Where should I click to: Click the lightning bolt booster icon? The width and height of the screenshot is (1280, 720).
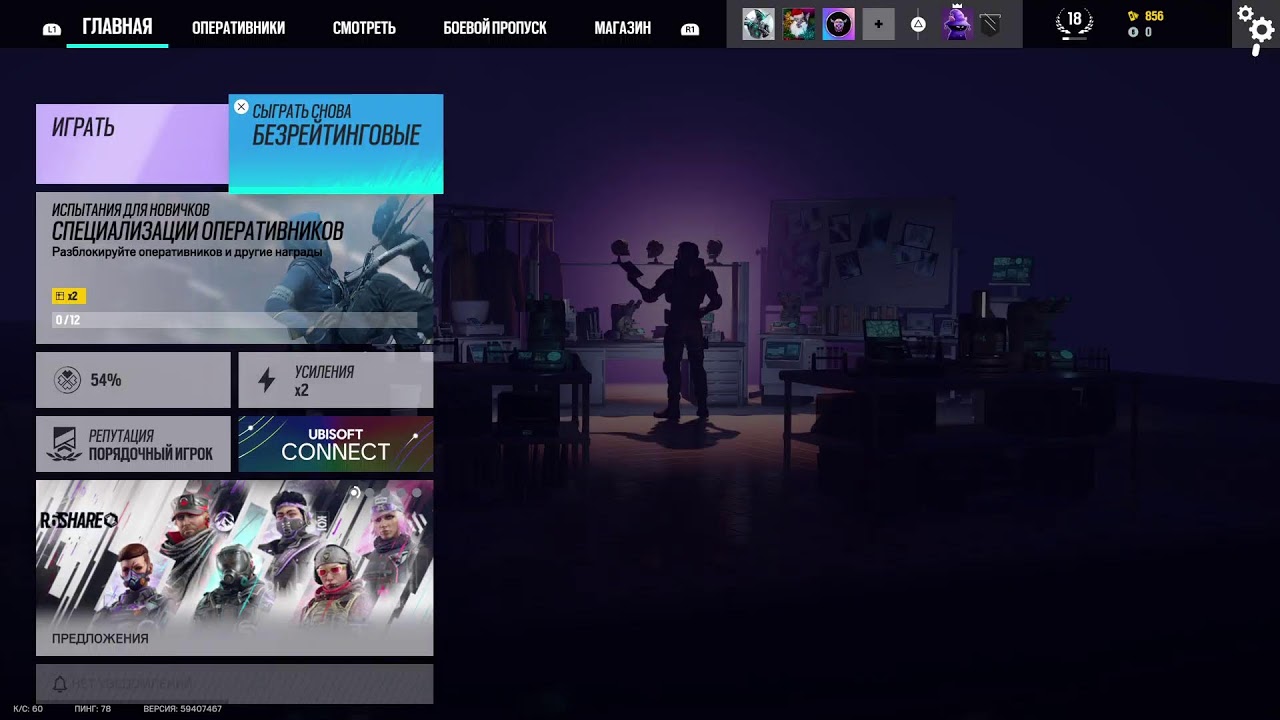[x=266, y=380]
